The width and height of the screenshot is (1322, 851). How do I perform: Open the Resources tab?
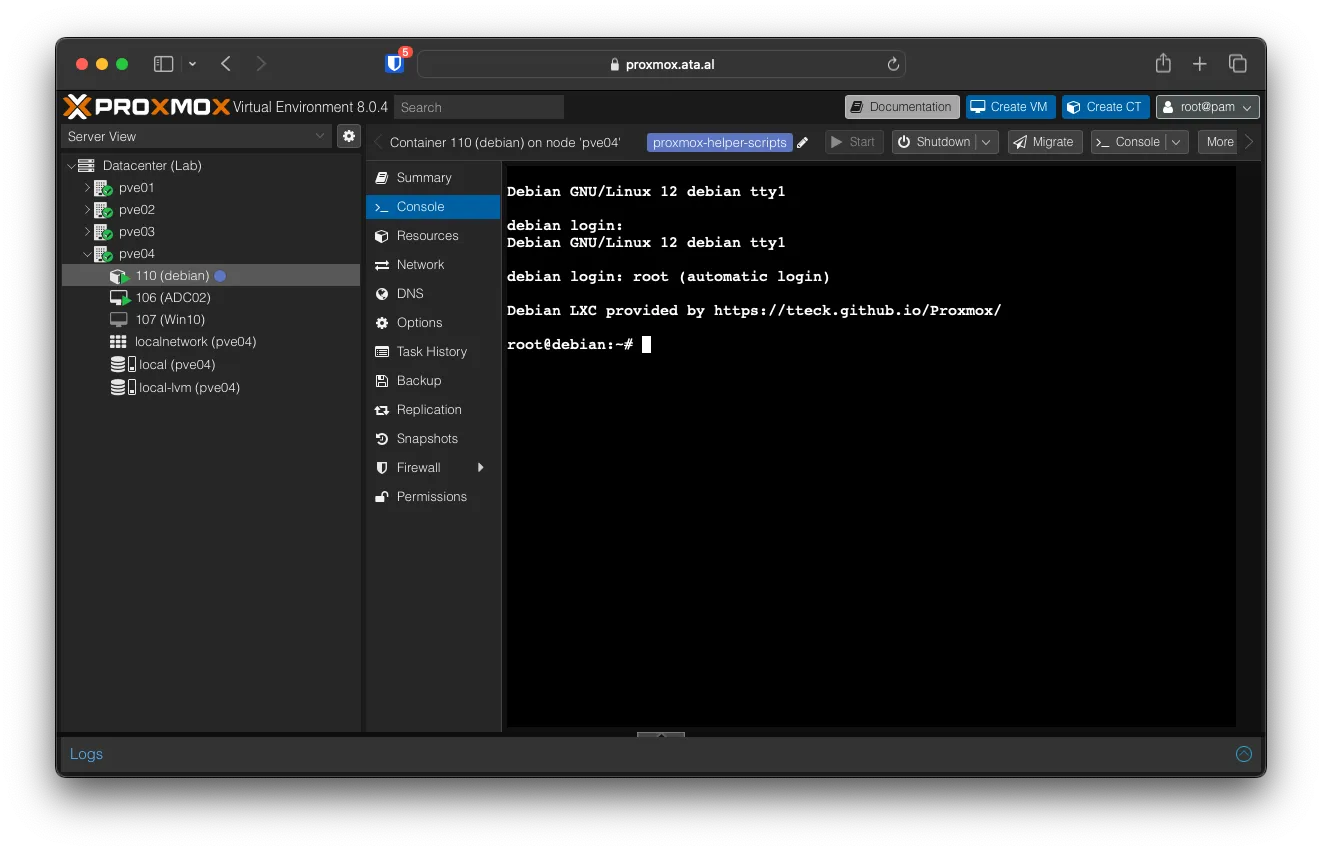tap(433, 236)
